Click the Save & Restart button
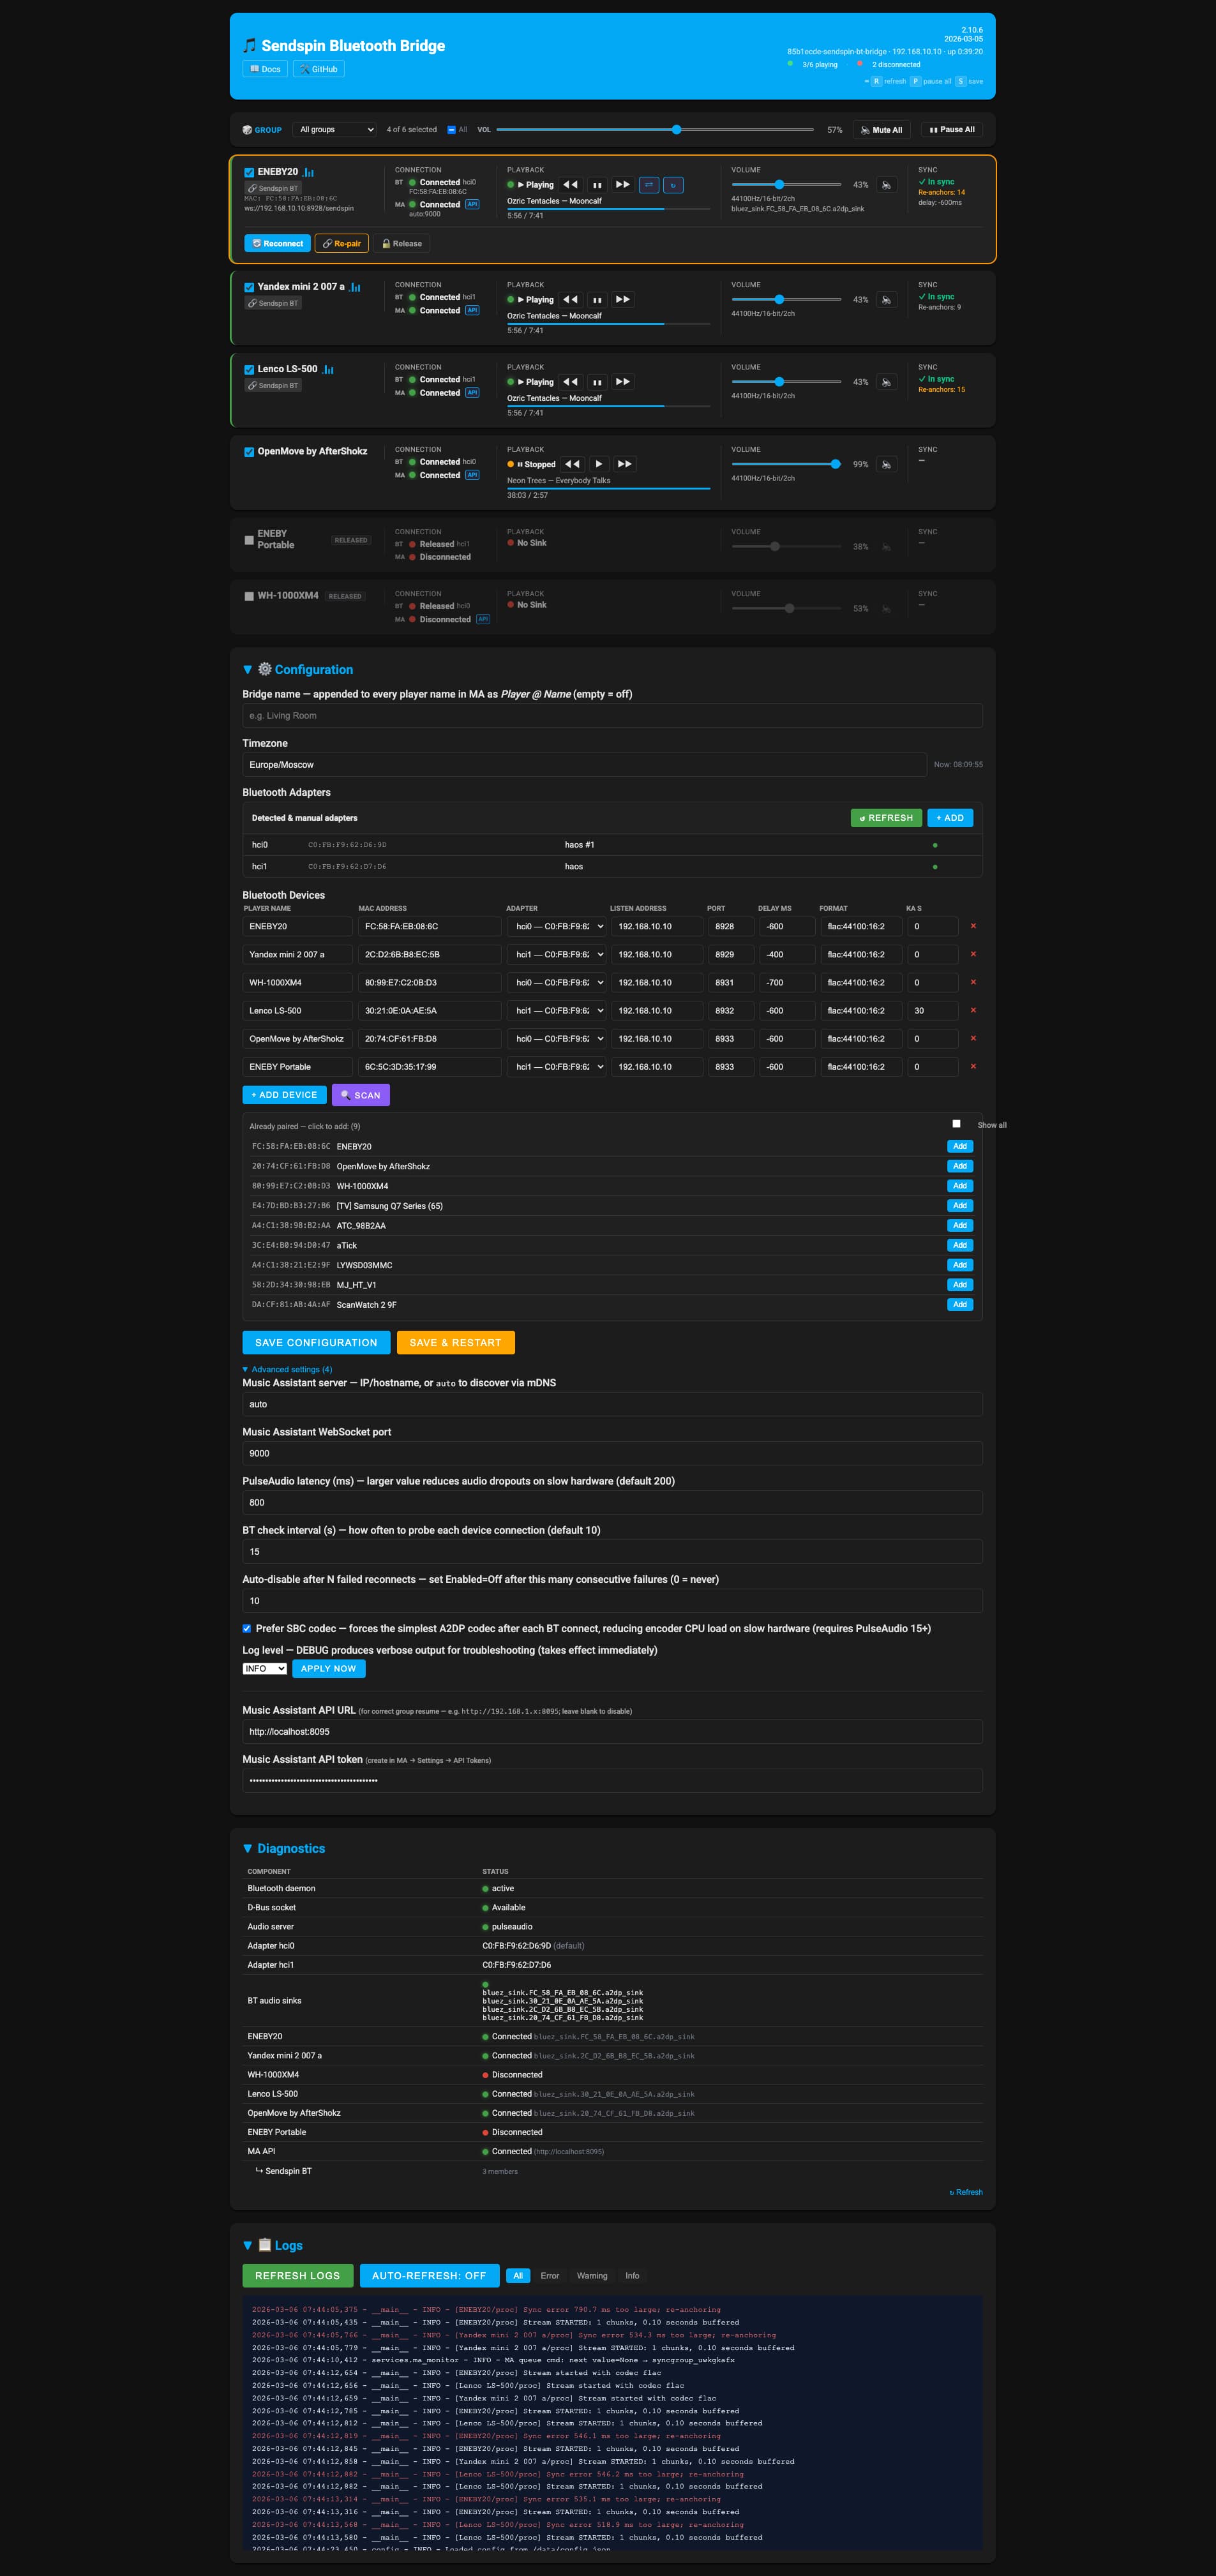1216x2576 pixels. (455, 1342)
